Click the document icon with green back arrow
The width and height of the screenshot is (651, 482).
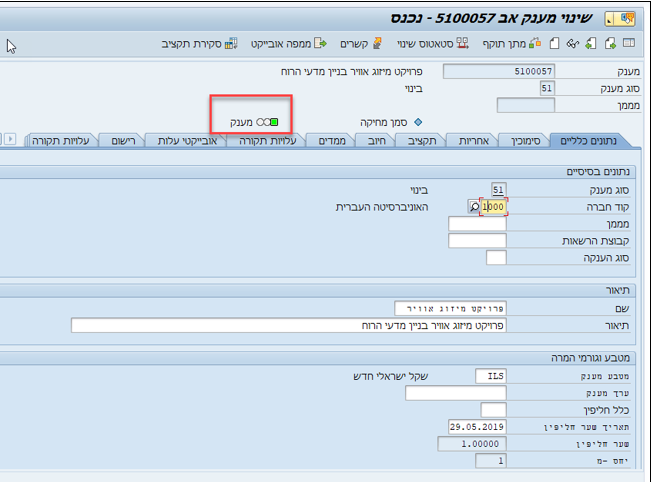(x=591, y=43)
